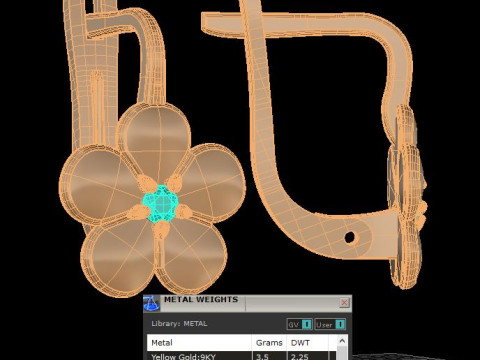The width and height of the screenshot is (480, 360).
Task: Close the Metal Weights panel
Action: pyautogui.click(x=344, y=303)
